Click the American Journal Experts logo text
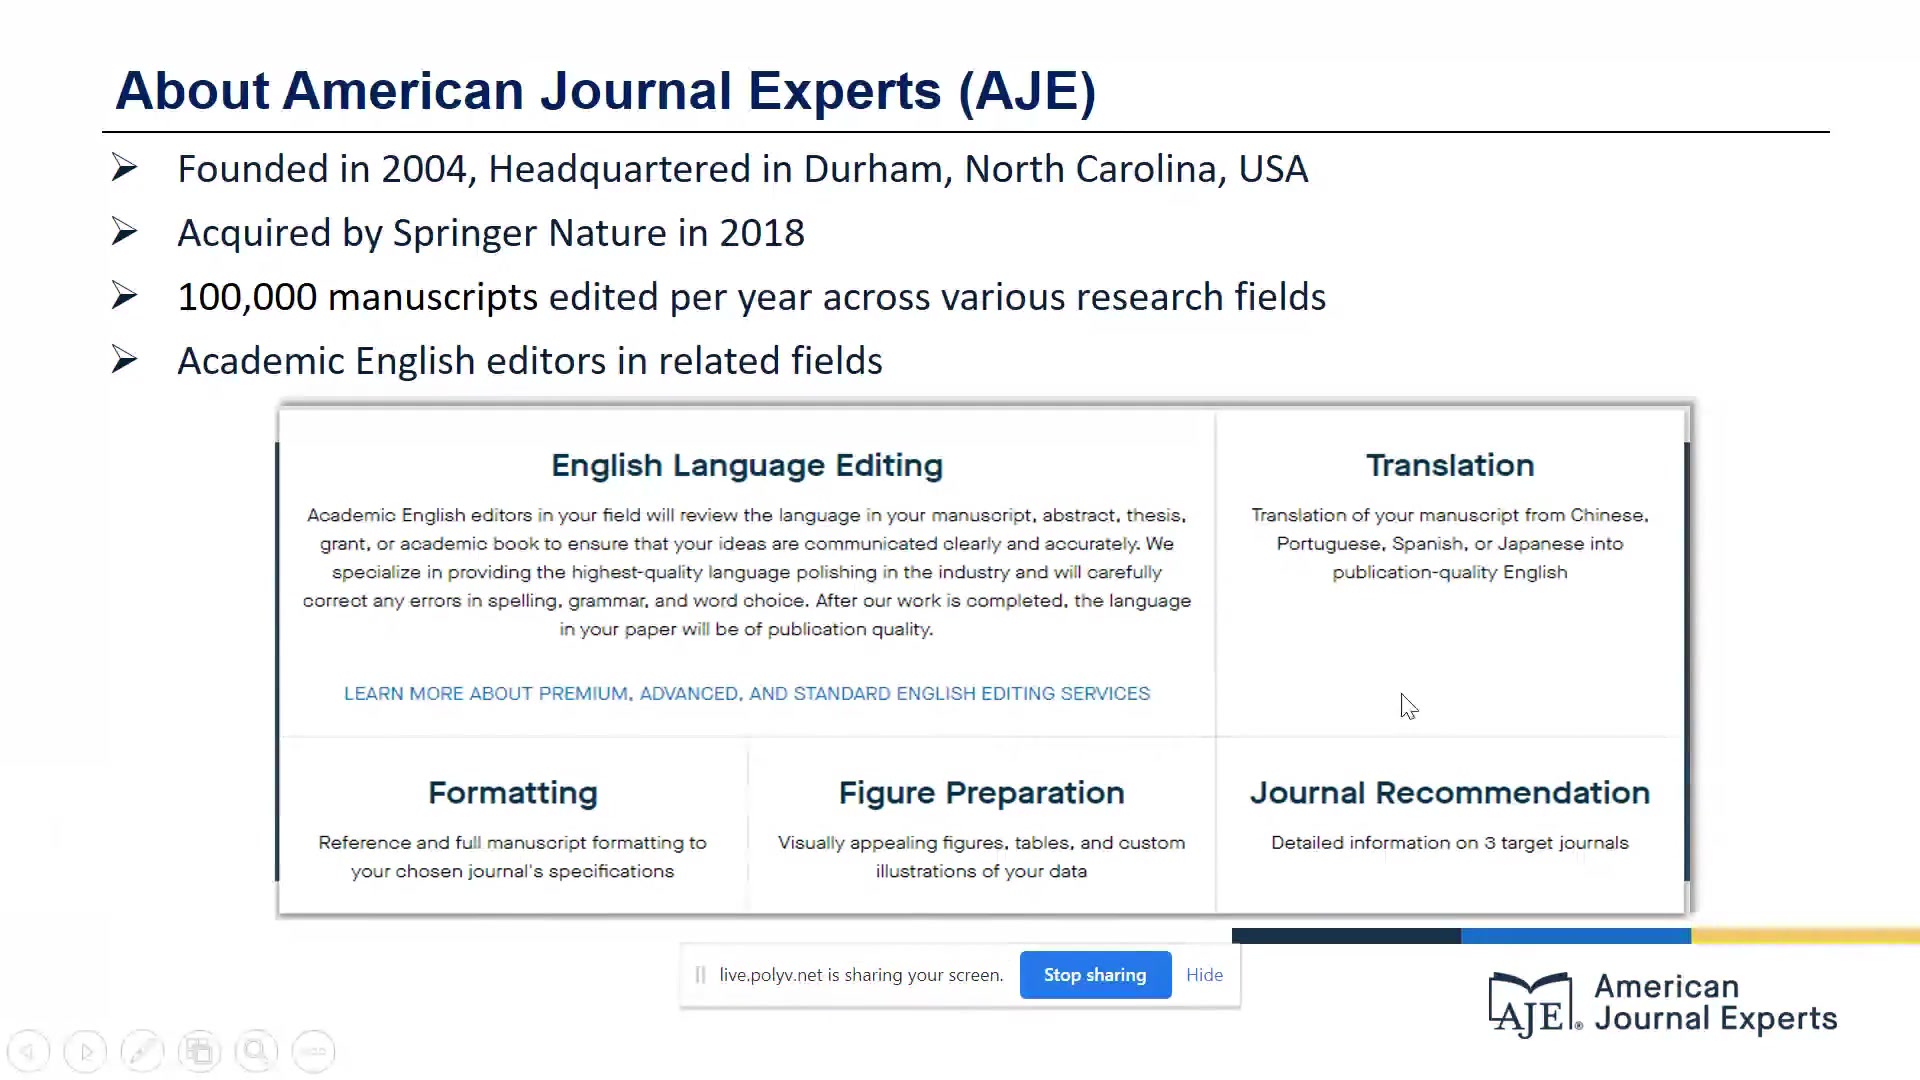This screenshot has width=1920, height=1080. tap(1714, 1002)
